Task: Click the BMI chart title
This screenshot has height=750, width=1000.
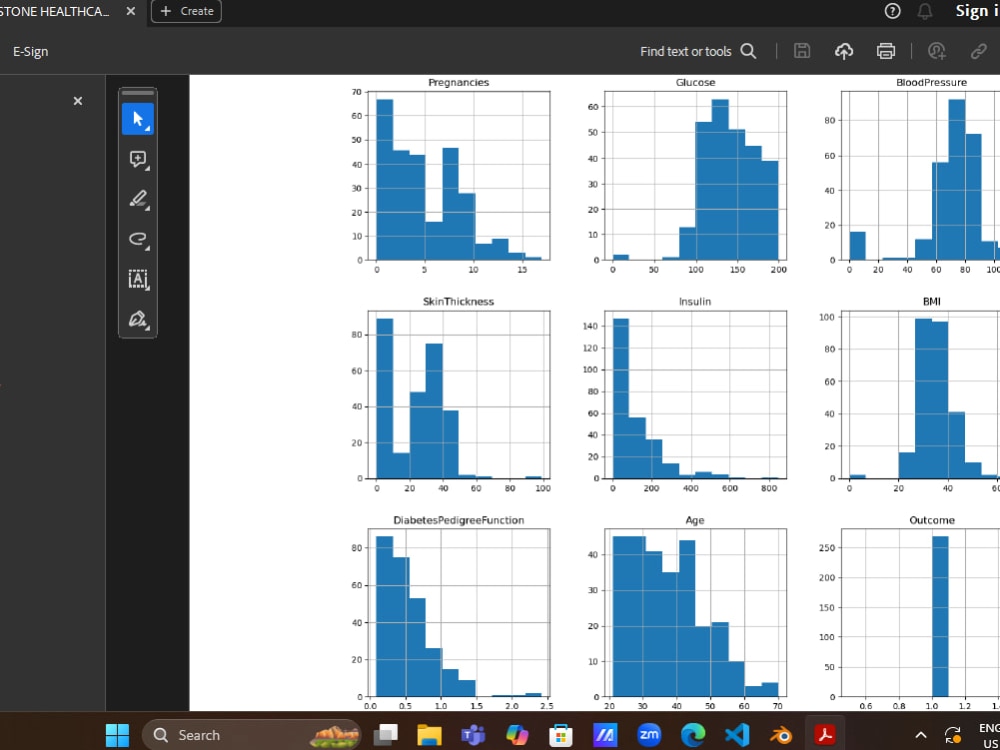Action: 932,302
